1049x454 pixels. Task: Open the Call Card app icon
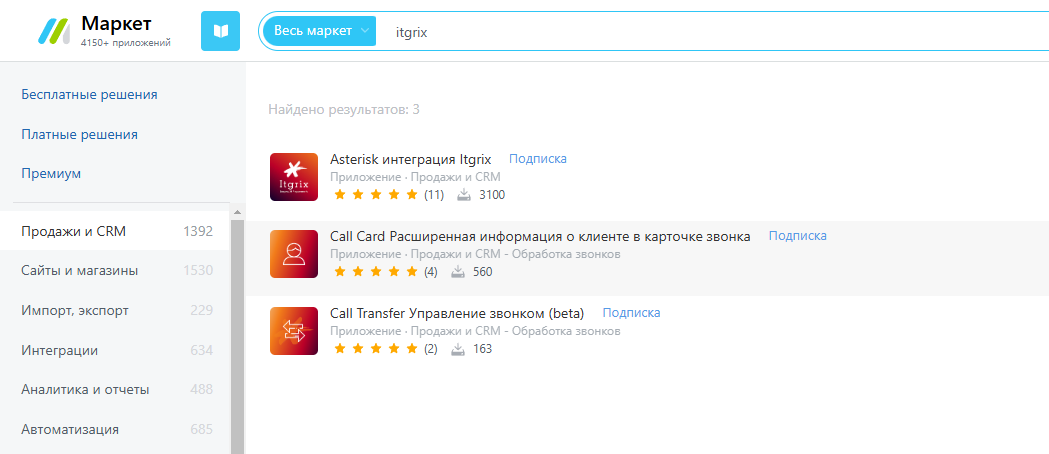[x=294, y=253]
